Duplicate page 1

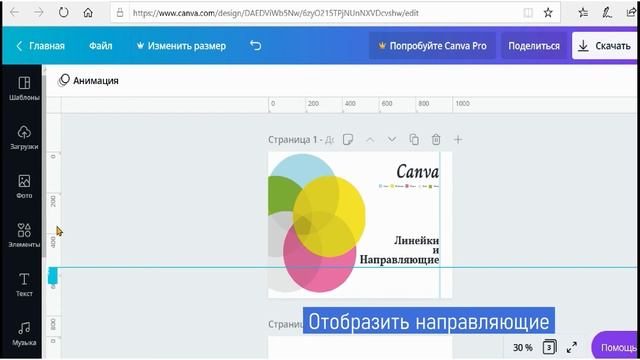pos(414,140)
